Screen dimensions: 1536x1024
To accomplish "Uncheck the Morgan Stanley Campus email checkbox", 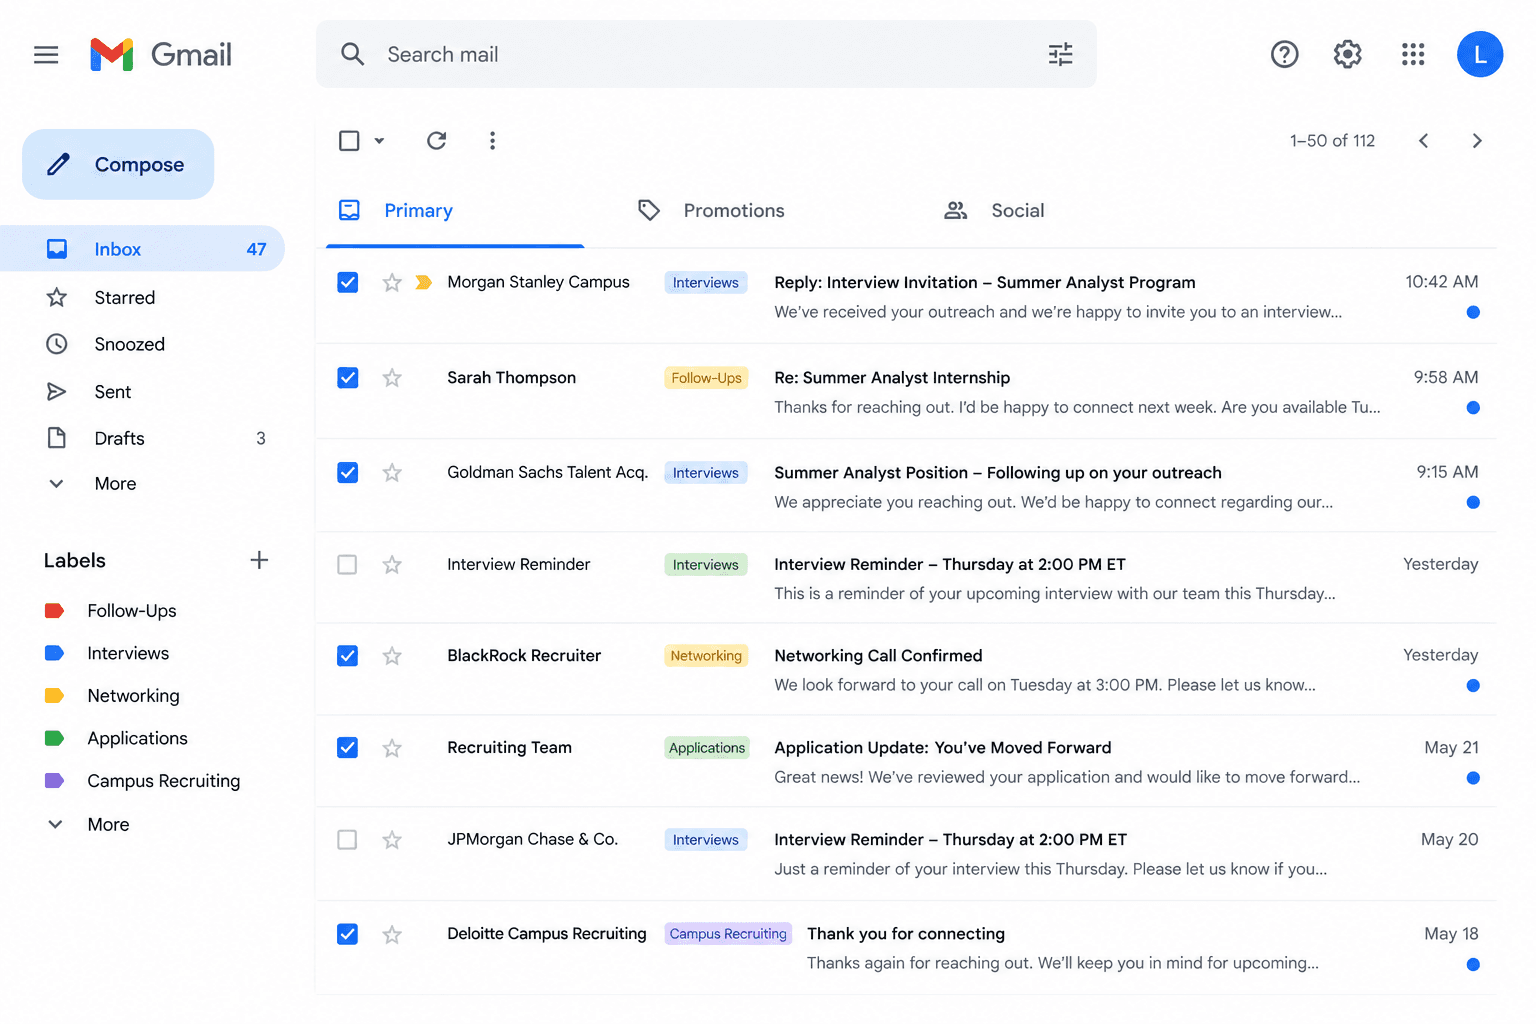I will (x=347, y=283).
